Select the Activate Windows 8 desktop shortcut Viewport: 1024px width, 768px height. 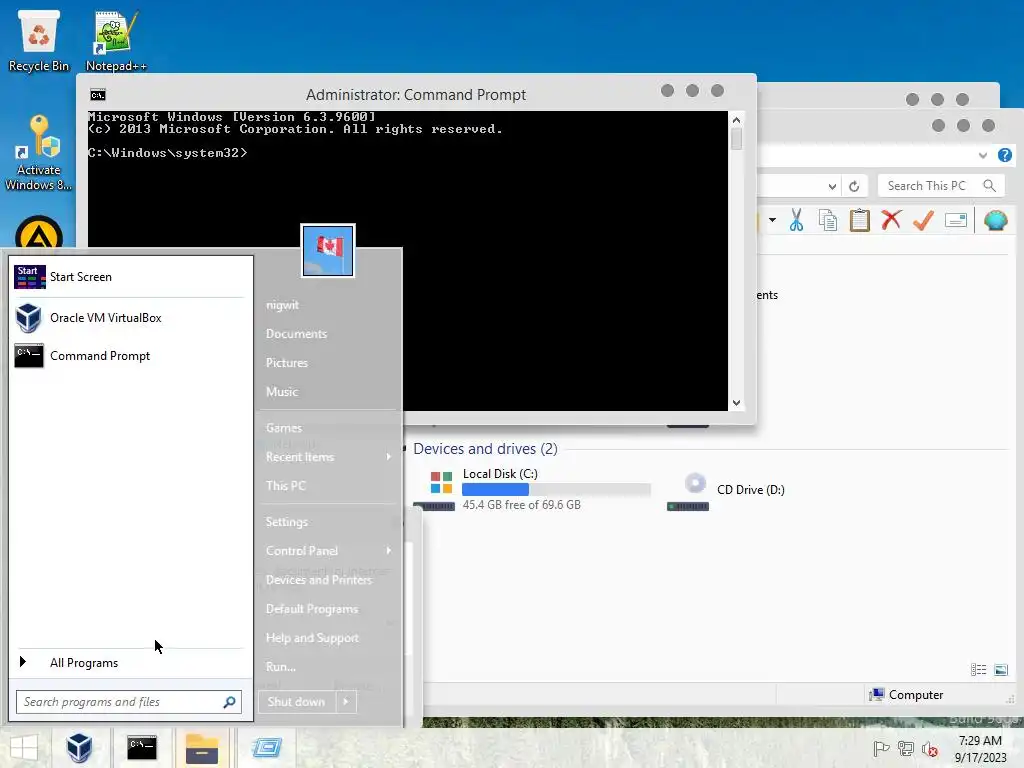point(39,153)
